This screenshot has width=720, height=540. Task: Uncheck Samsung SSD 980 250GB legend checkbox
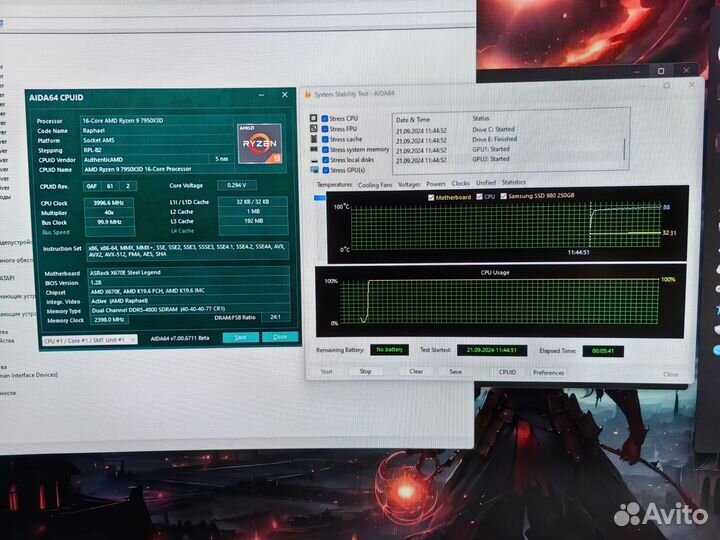(x=504, y=196)
